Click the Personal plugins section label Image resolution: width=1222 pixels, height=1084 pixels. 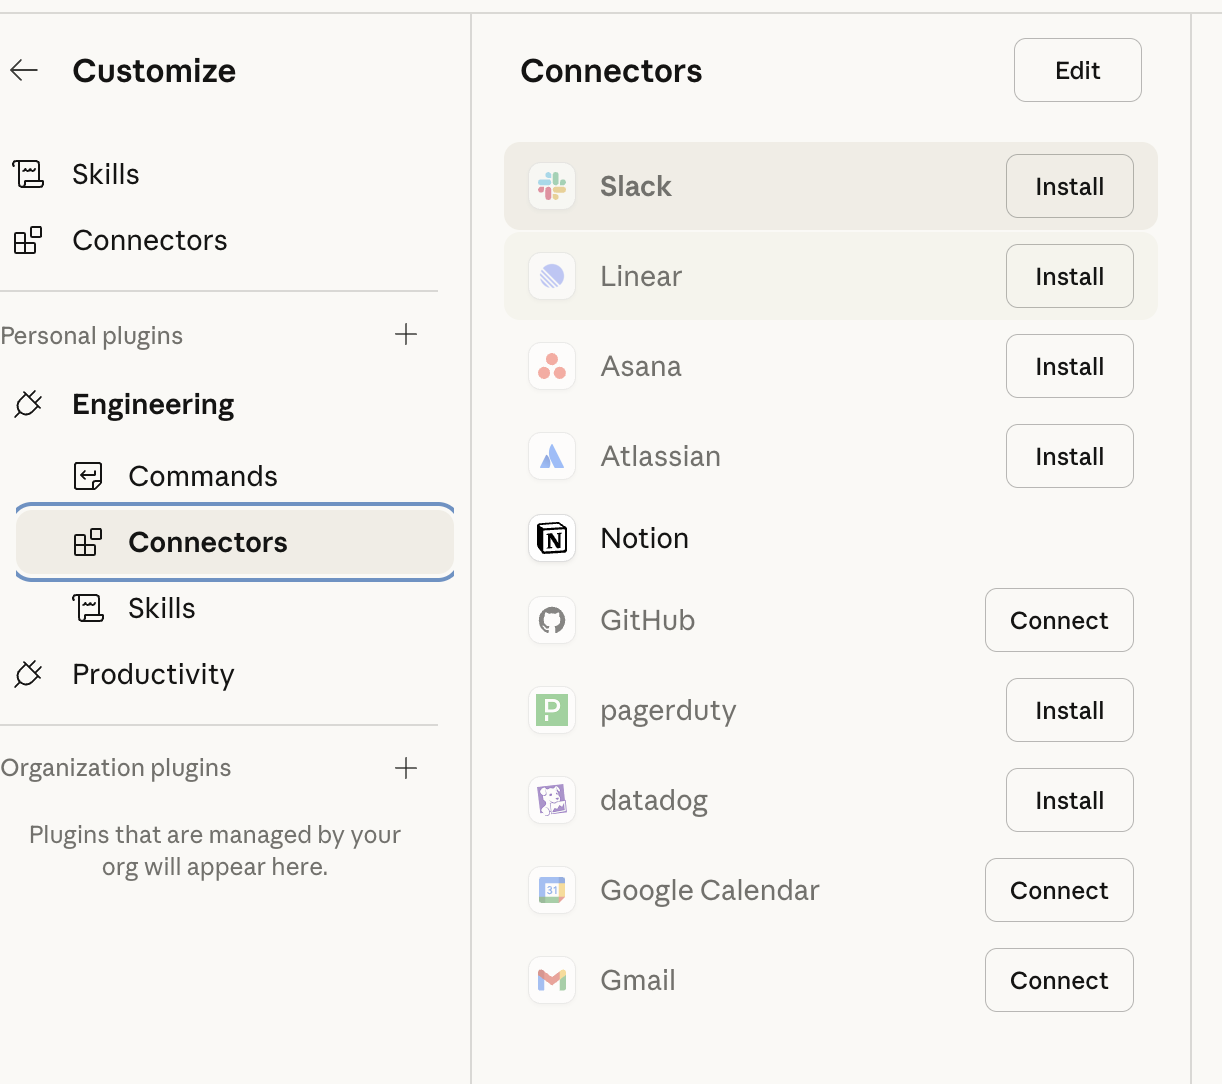coord(92,336)
